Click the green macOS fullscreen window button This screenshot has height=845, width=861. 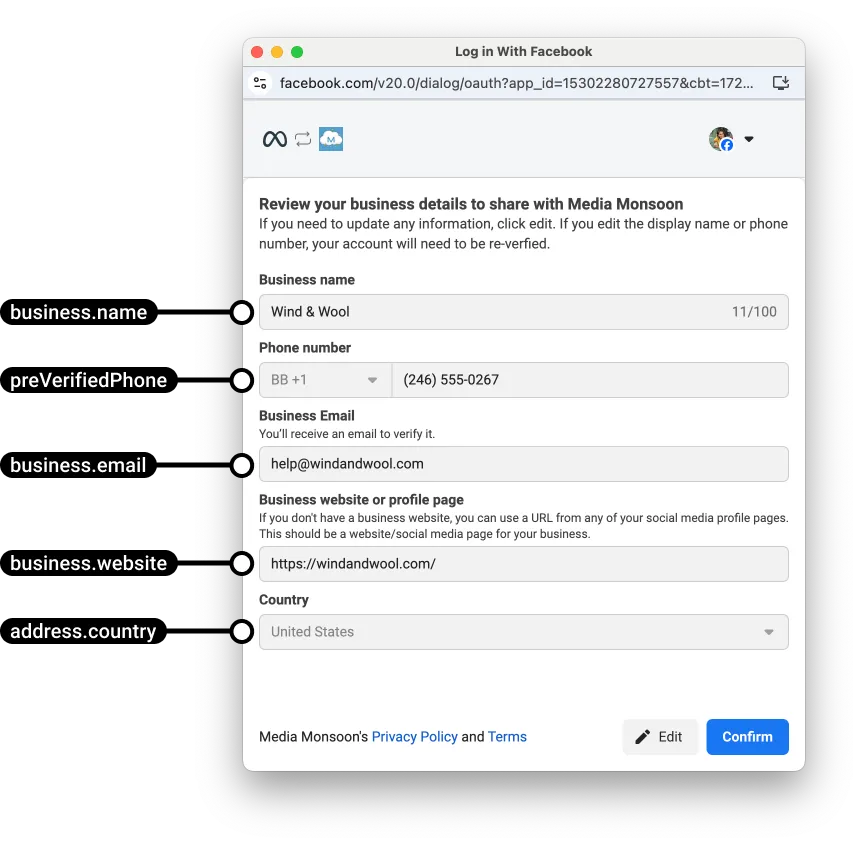coord(297,52)
